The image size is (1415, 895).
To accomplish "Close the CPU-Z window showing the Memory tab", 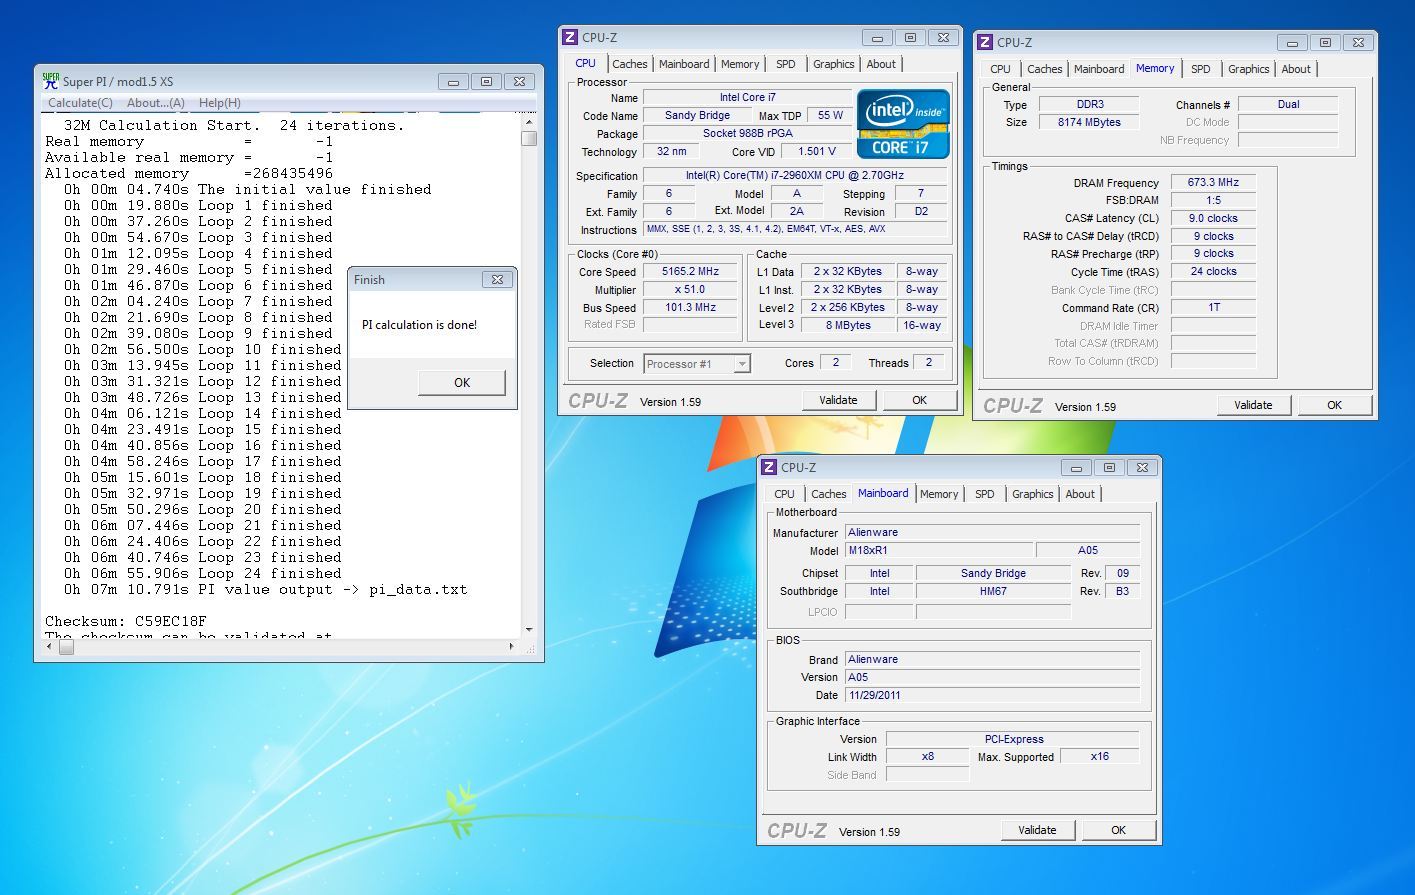I will click(1358, 43).
